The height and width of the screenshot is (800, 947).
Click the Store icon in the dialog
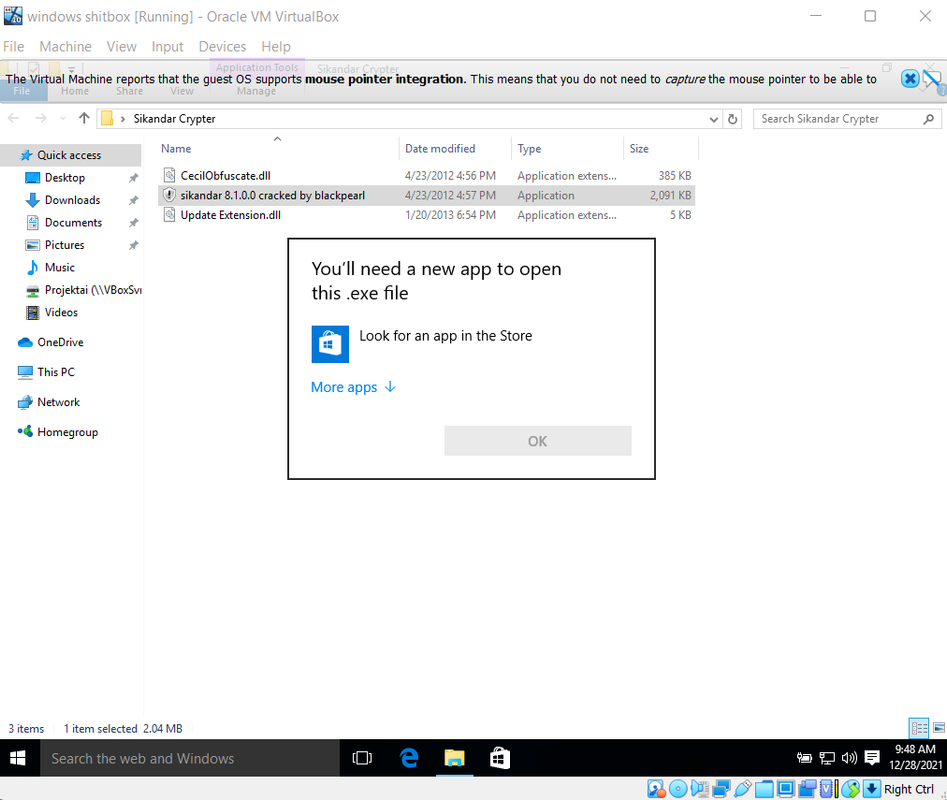click(x=330, y=344)
